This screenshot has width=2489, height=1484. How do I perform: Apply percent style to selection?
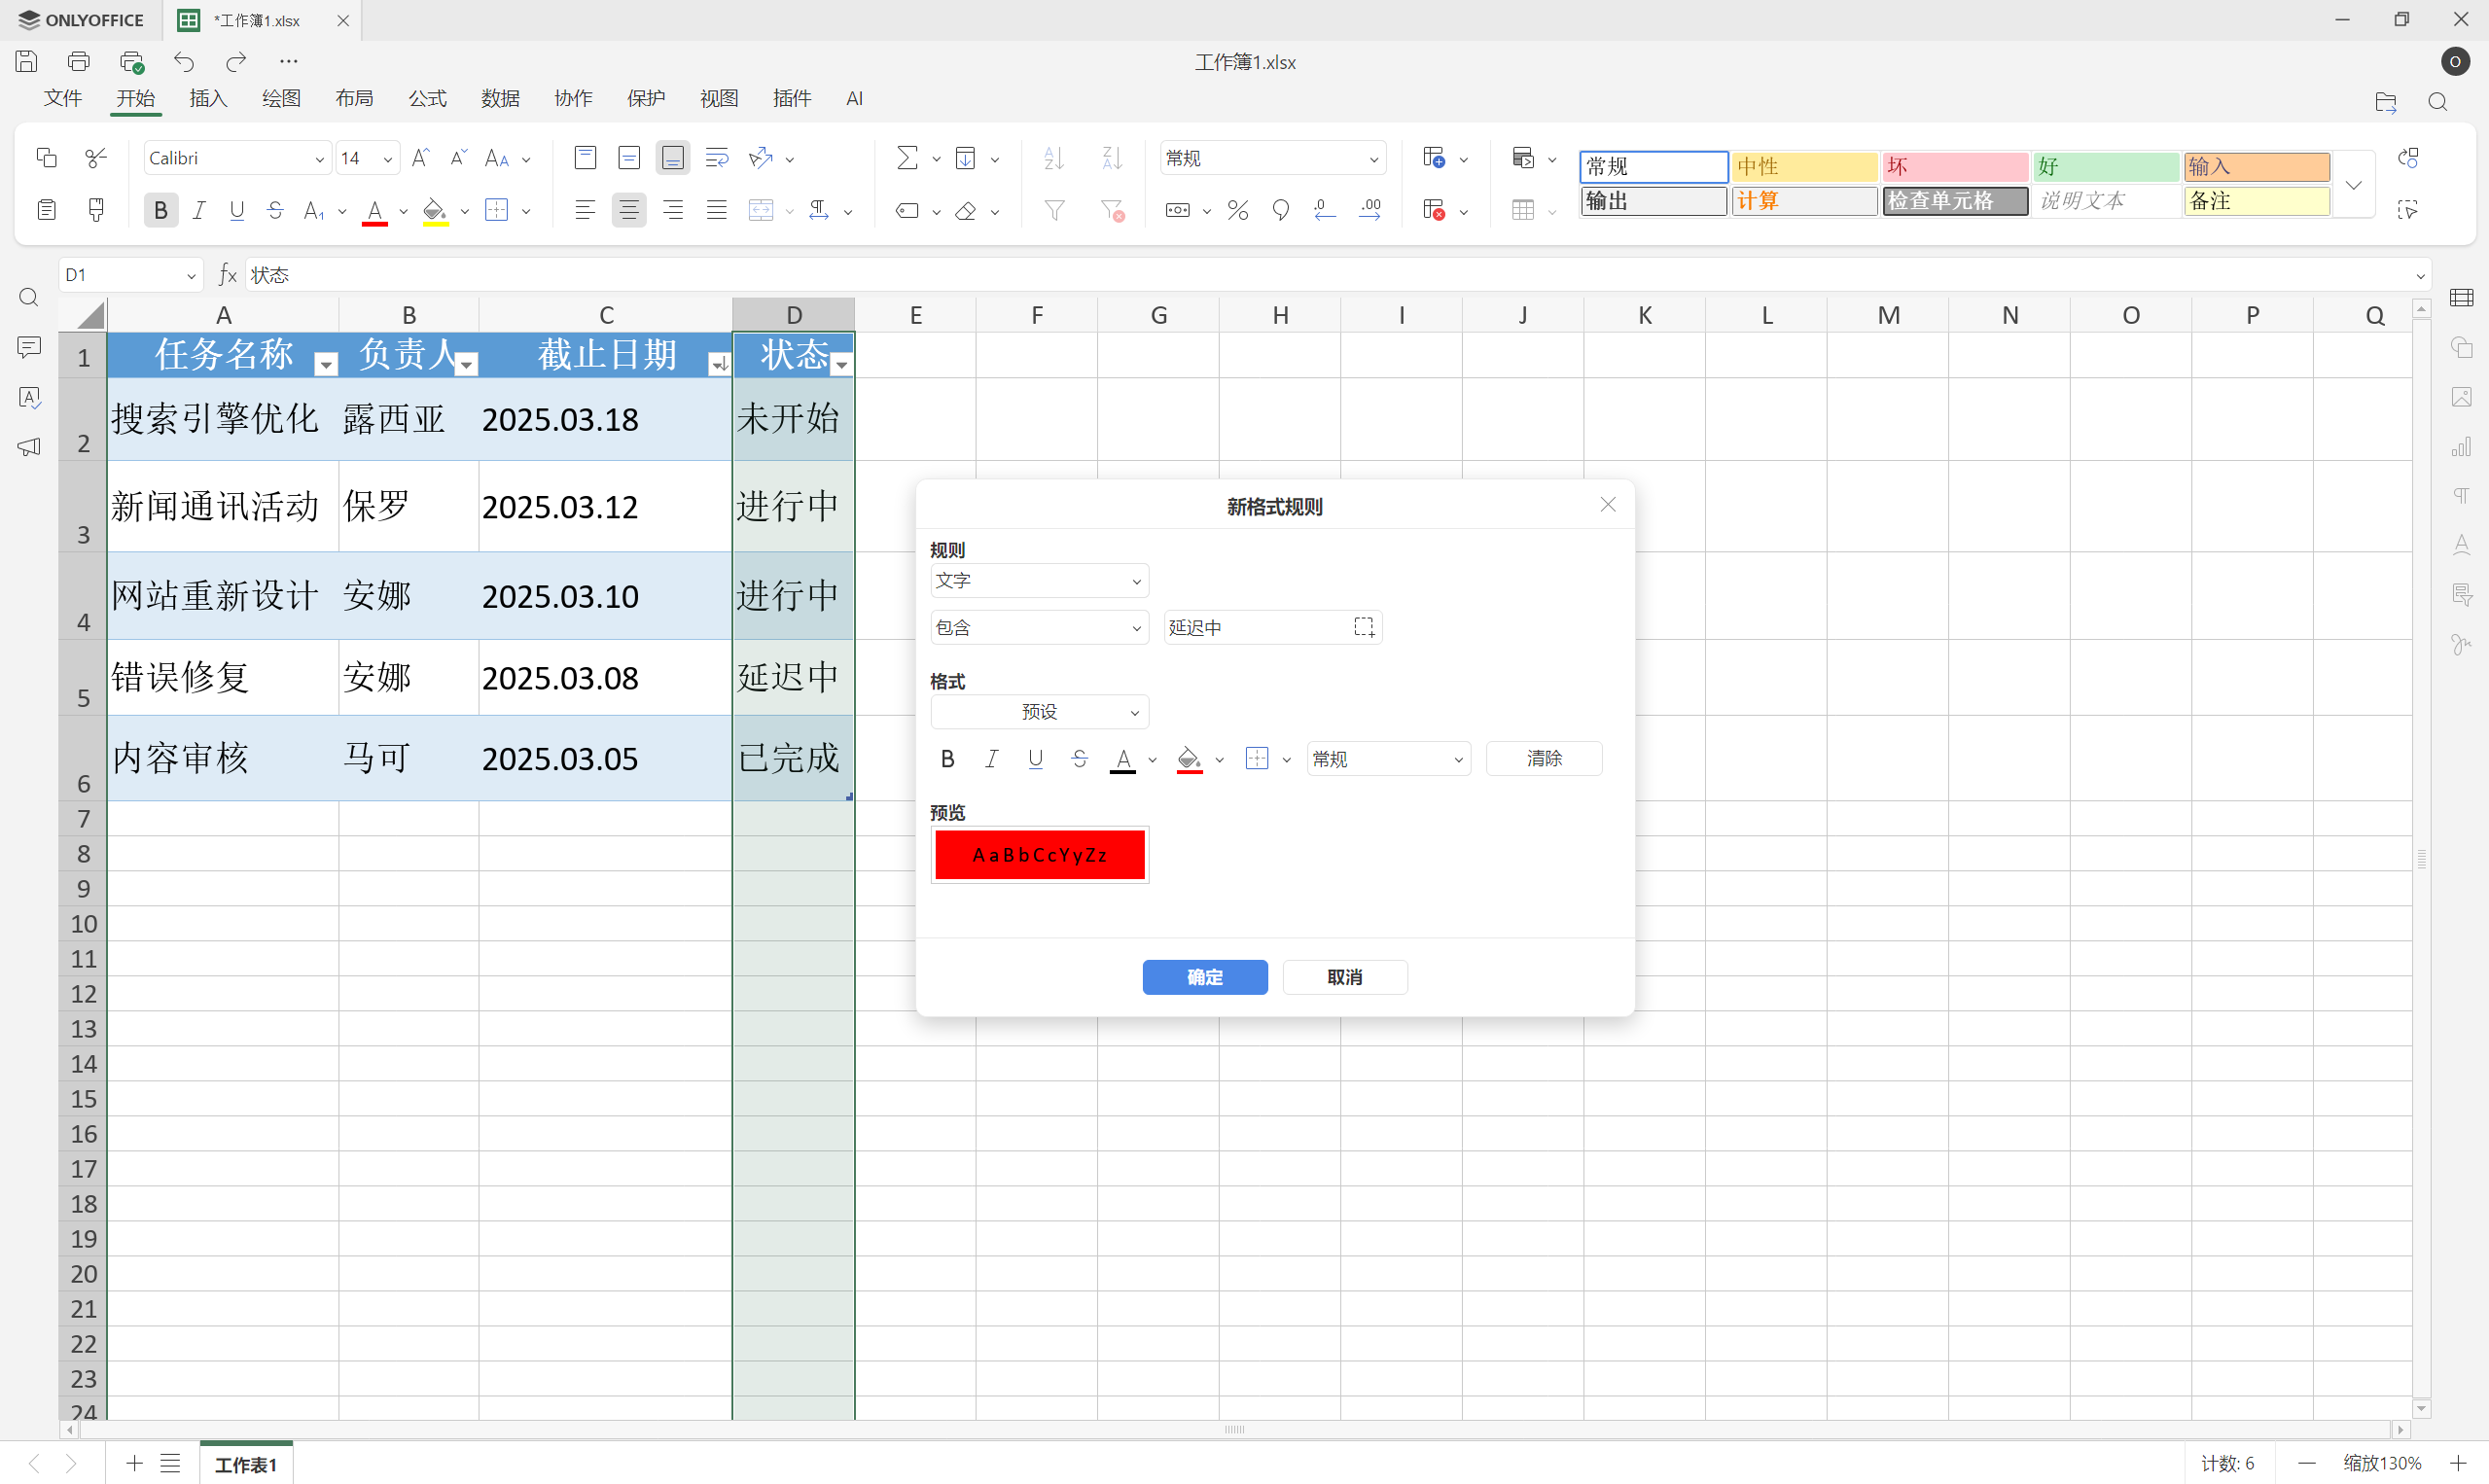click(1237, 209)
